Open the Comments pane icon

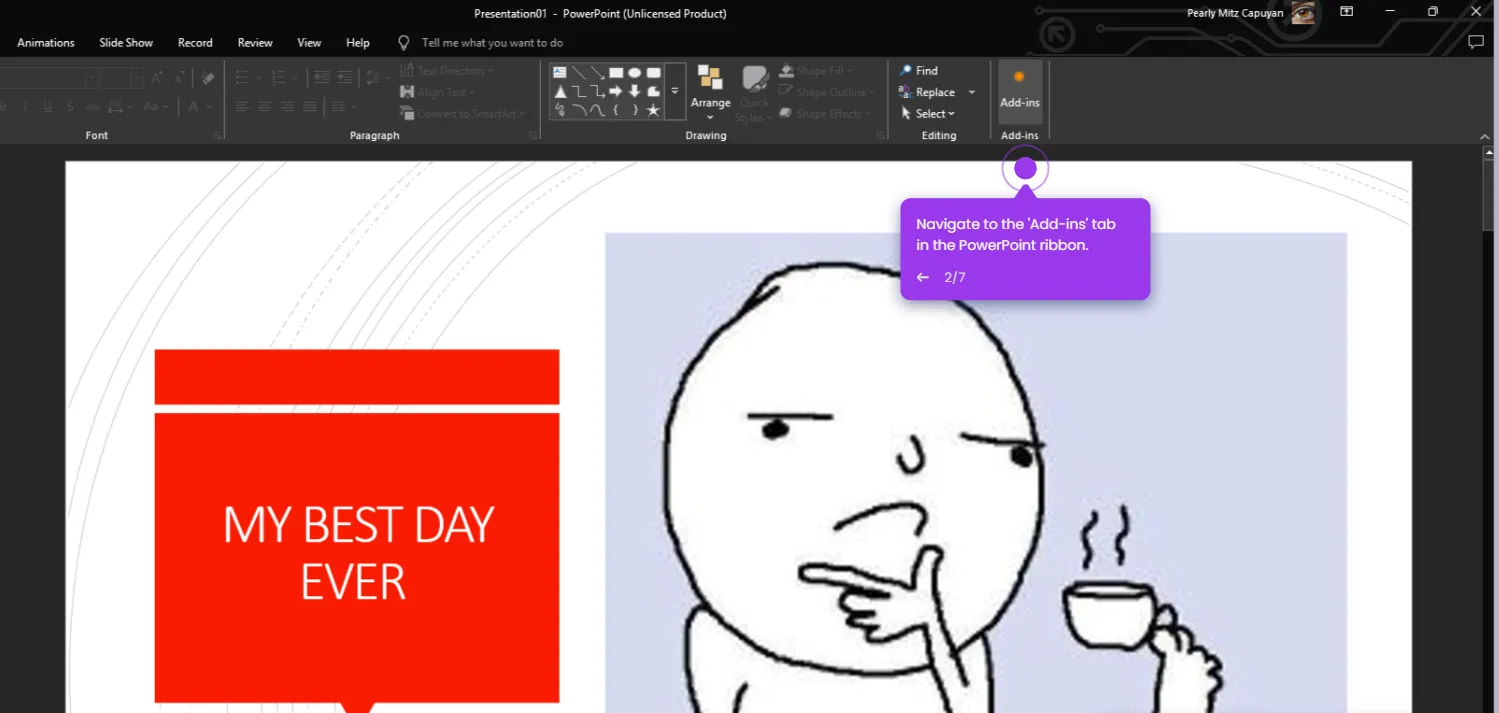tap(1475, 42)
